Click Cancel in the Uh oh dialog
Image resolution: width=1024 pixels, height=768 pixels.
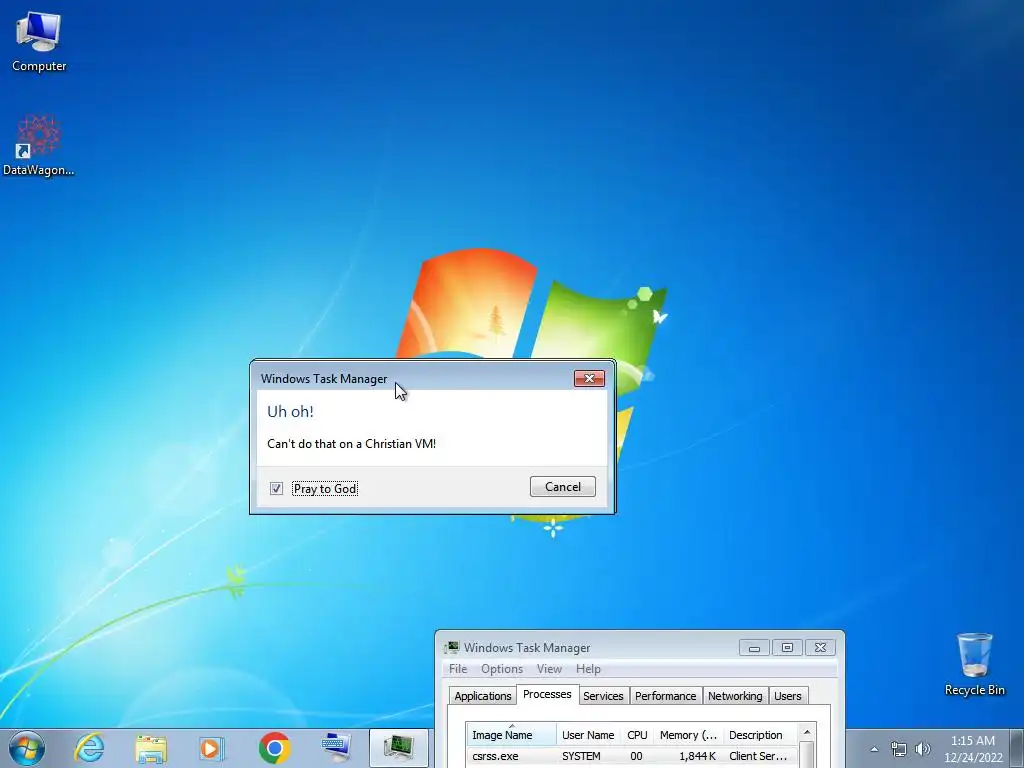tap(563, 487)
